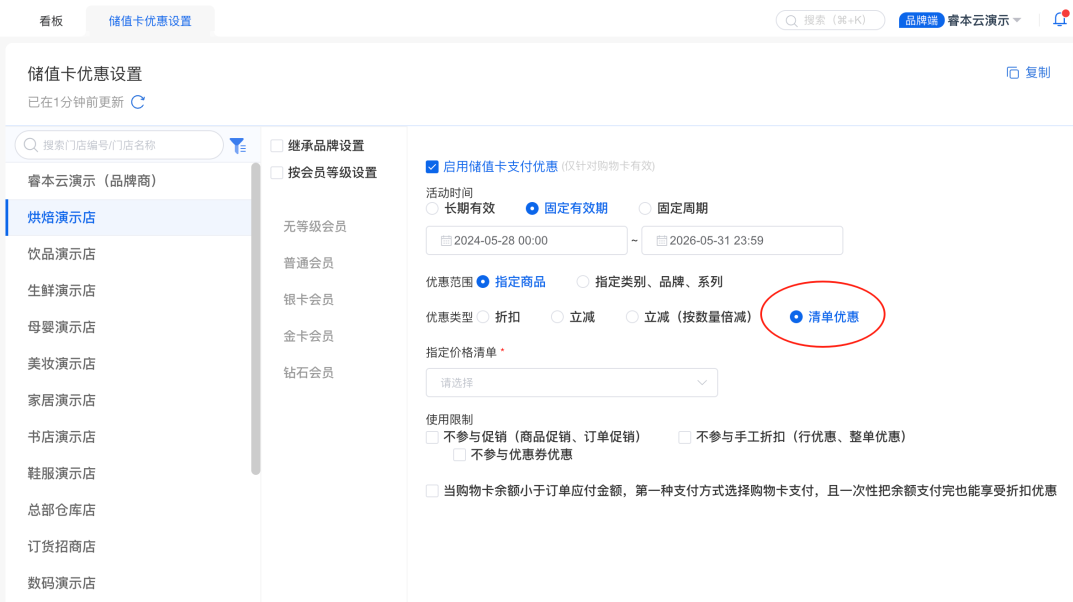The height and width of the screenshot is (602, 1073).
Task: Enable 继承品牌设置 checkbox
Action: (277, 146)
